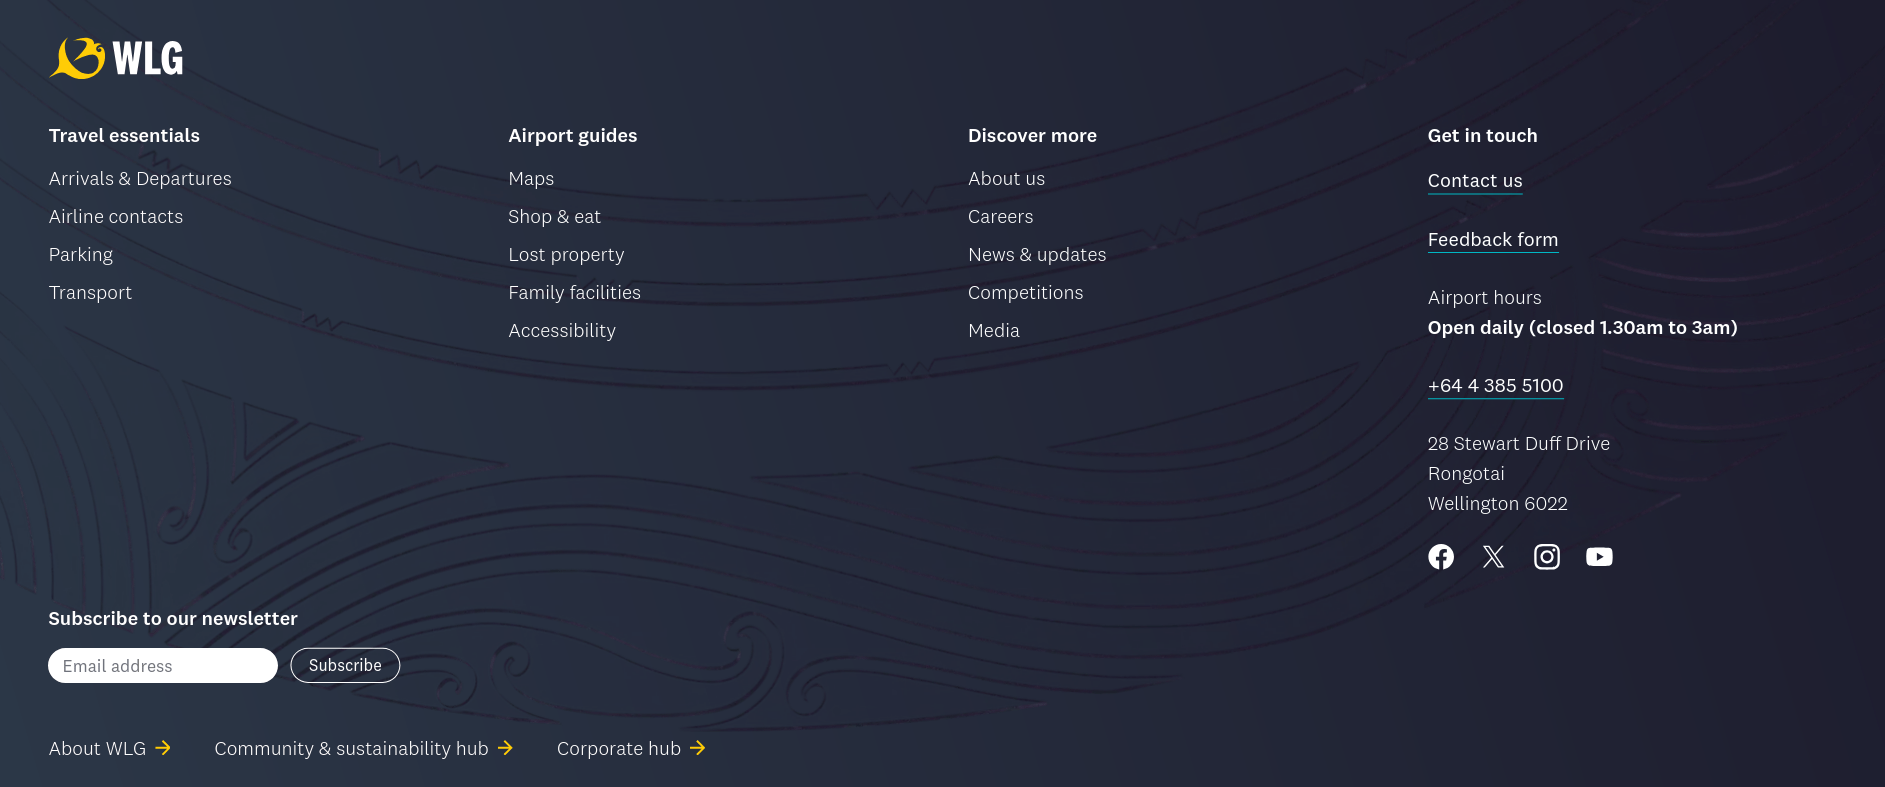Open the X (Twitter) social icon

(x=1494, y=557)
